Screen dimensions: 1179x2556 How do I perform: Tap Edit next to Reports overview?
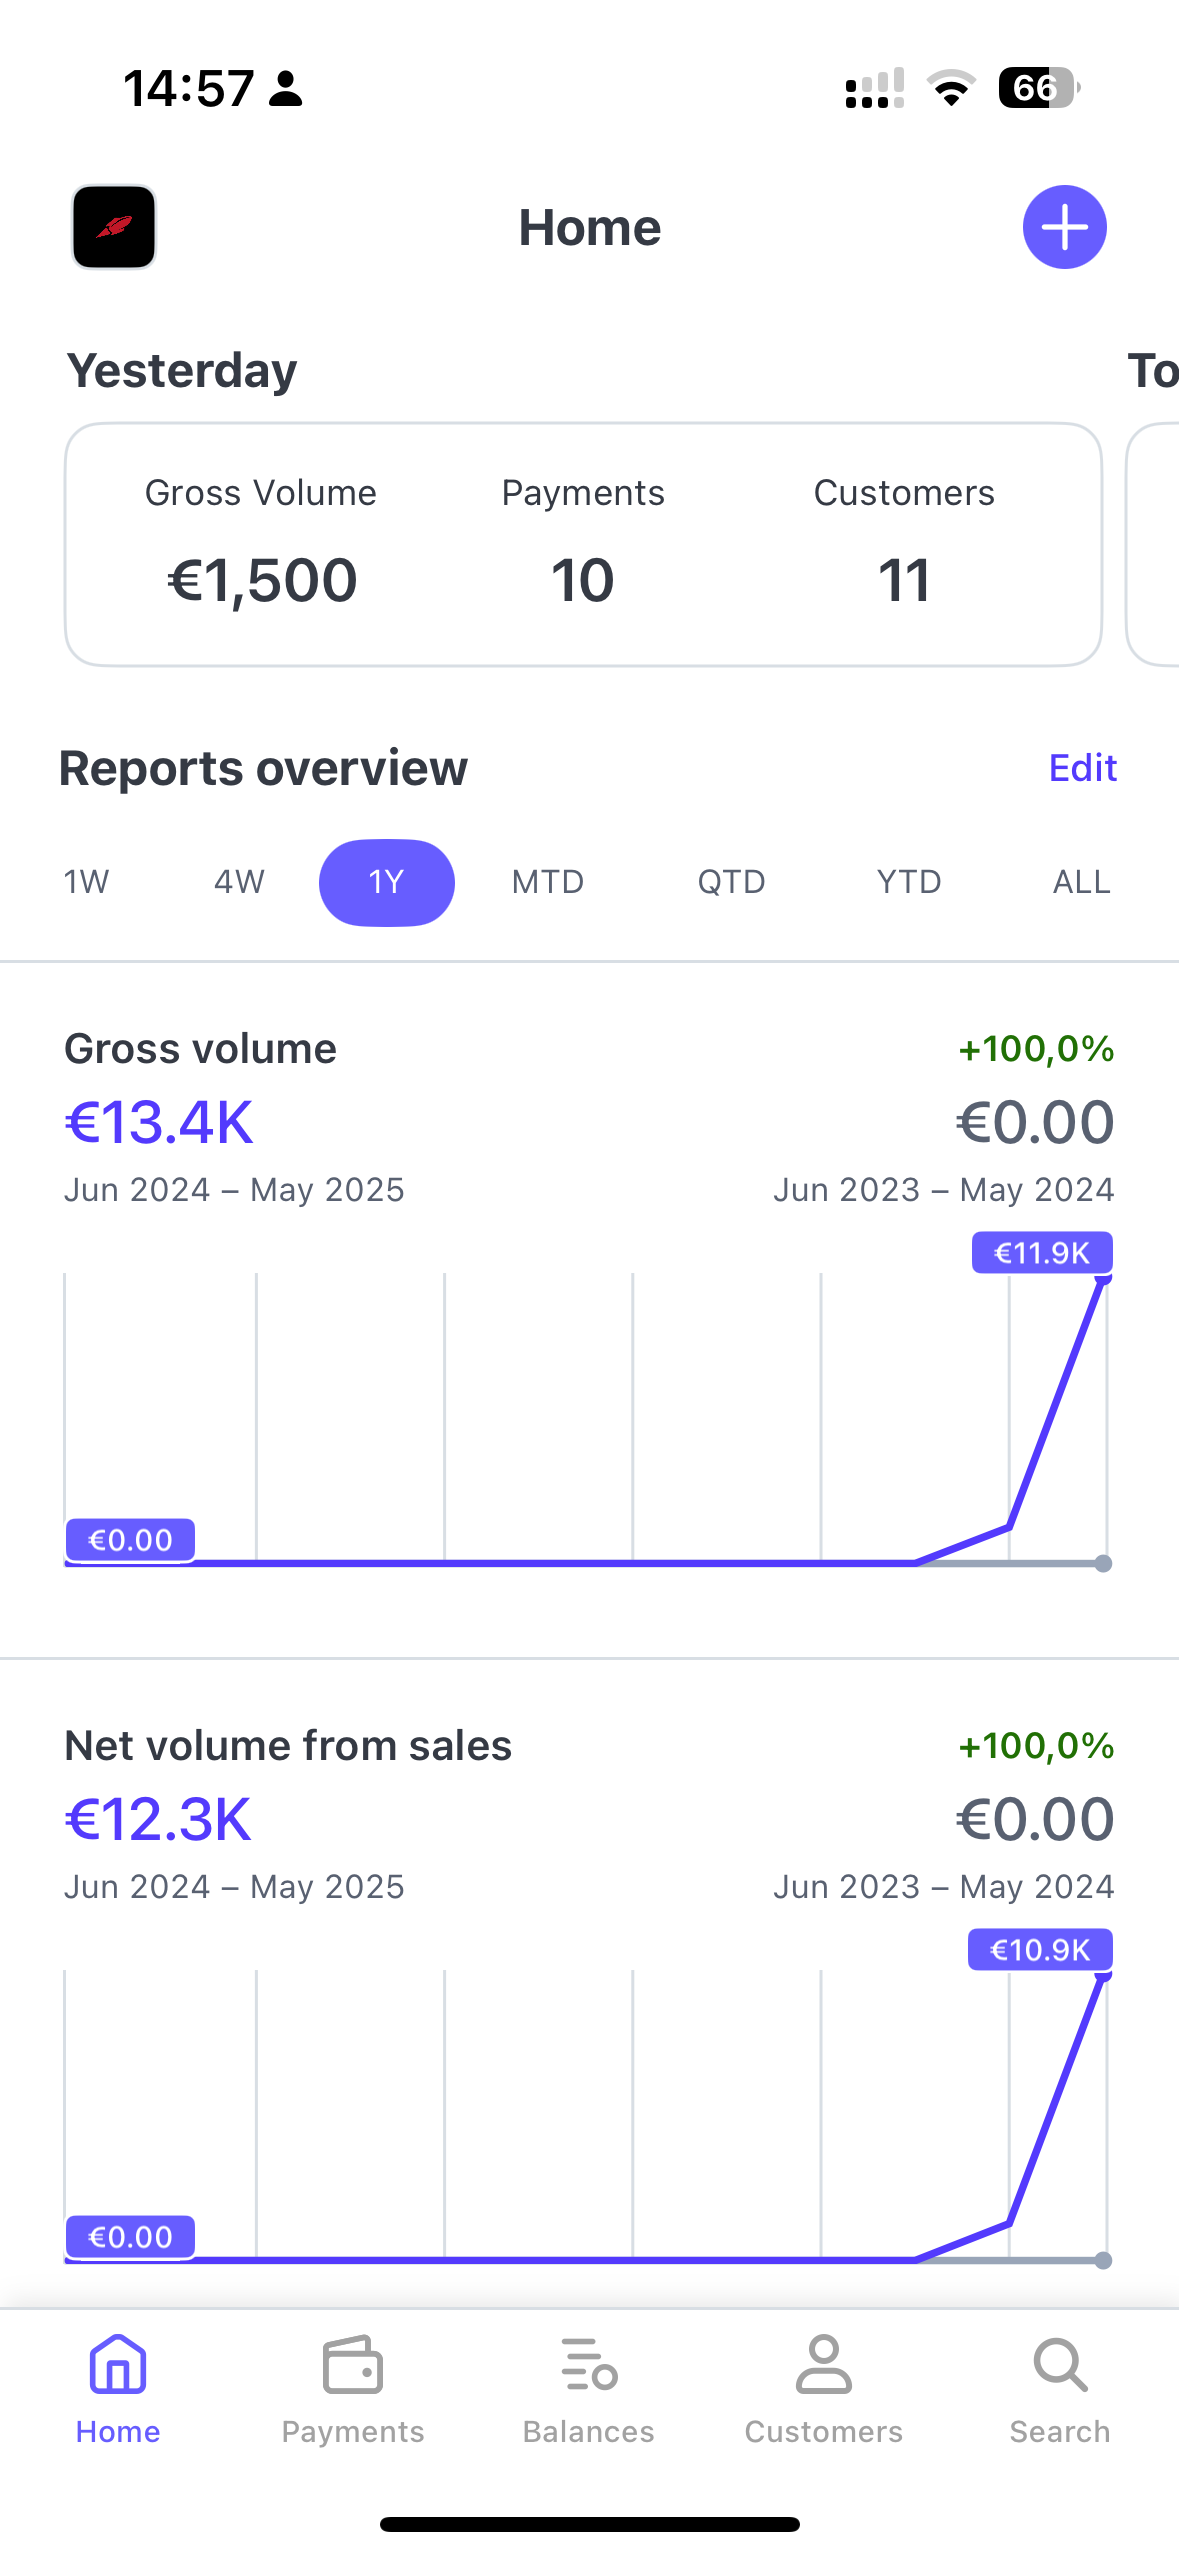click(x=1082, y=768)
